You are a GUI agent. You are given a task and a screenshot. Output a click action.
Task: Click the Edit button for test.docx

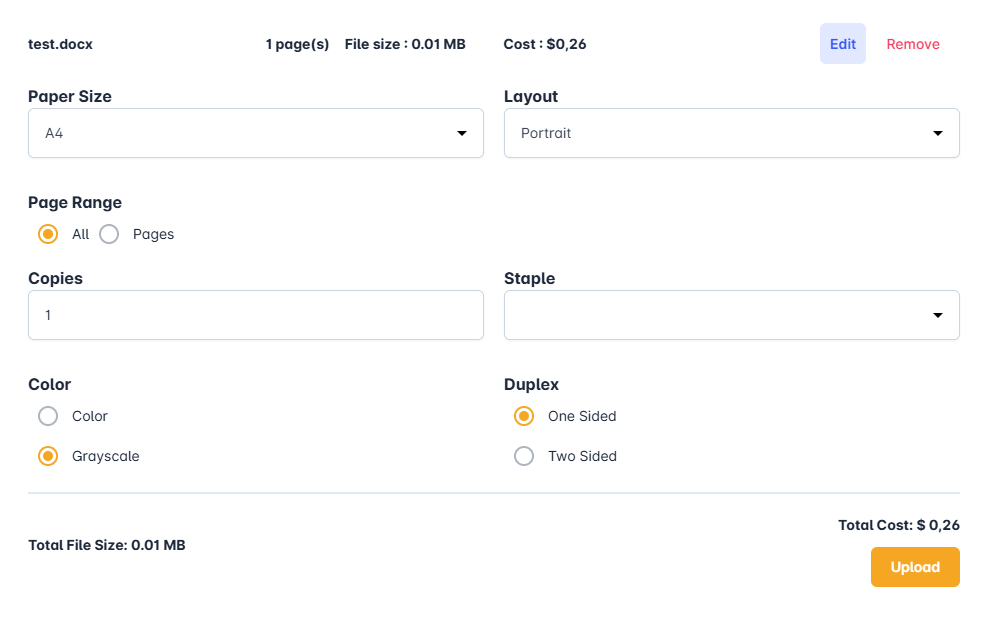pos(842,44)
